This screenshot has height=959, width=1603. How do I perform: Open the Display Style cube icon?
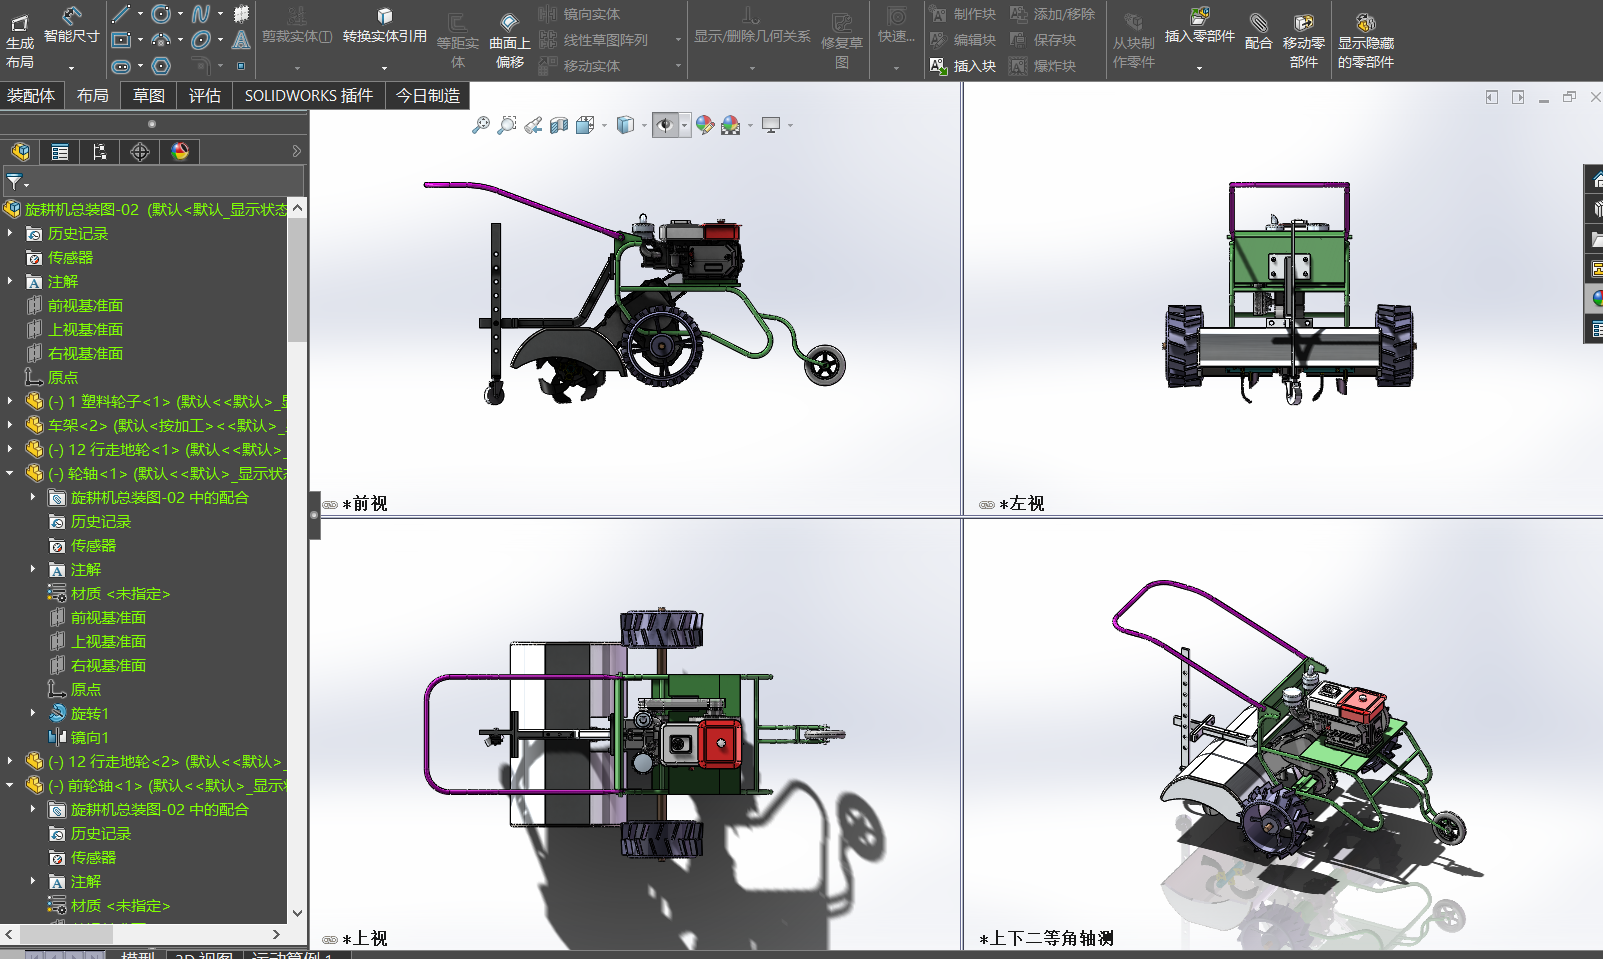625,125
